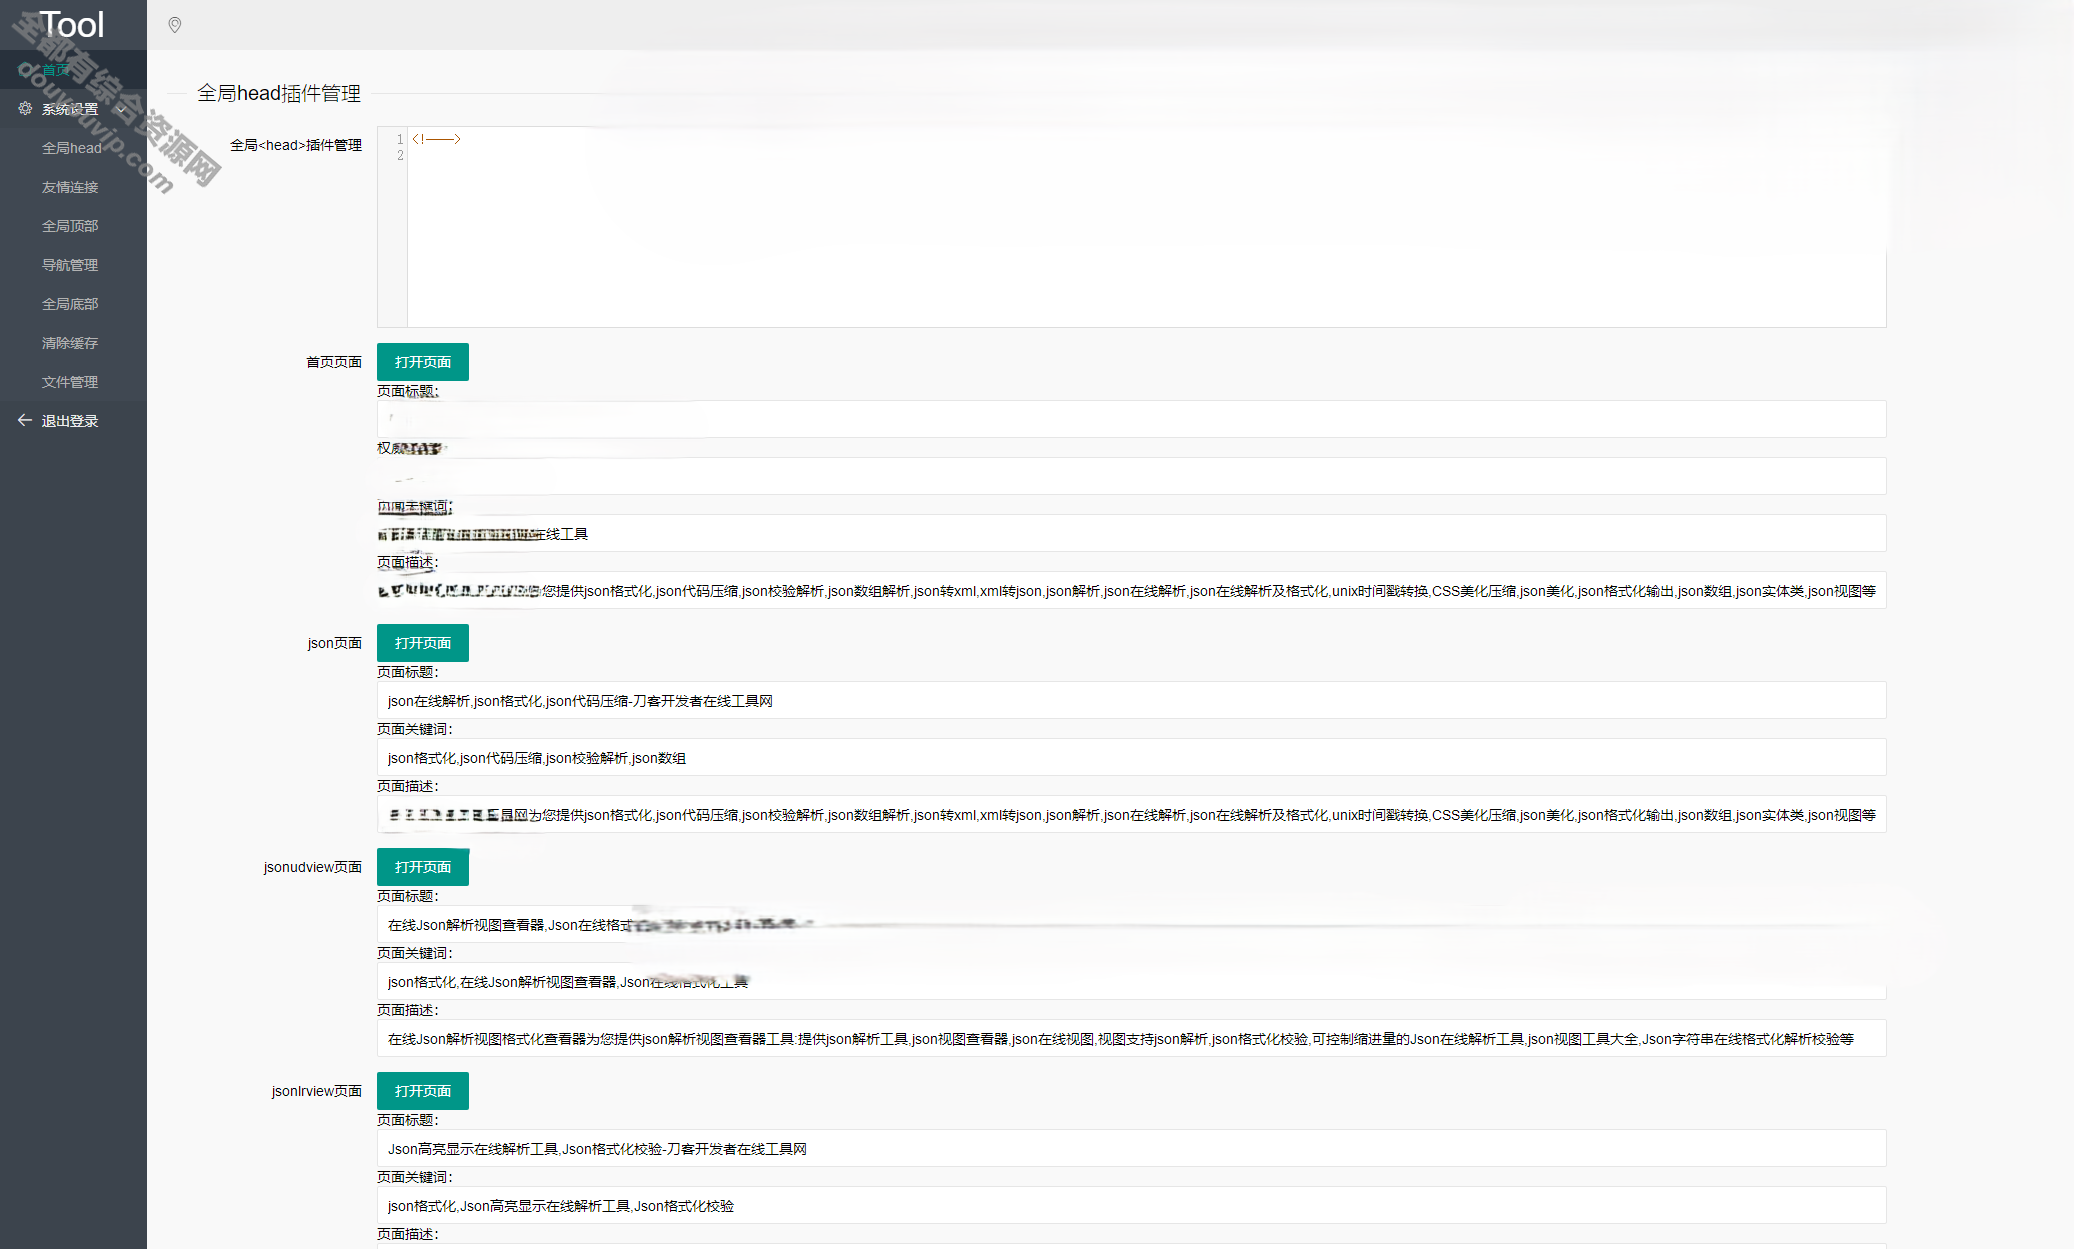Click line number 2 in editor gutter
This screenshot has height=1249, width=2074.
(x=400, y=155)
